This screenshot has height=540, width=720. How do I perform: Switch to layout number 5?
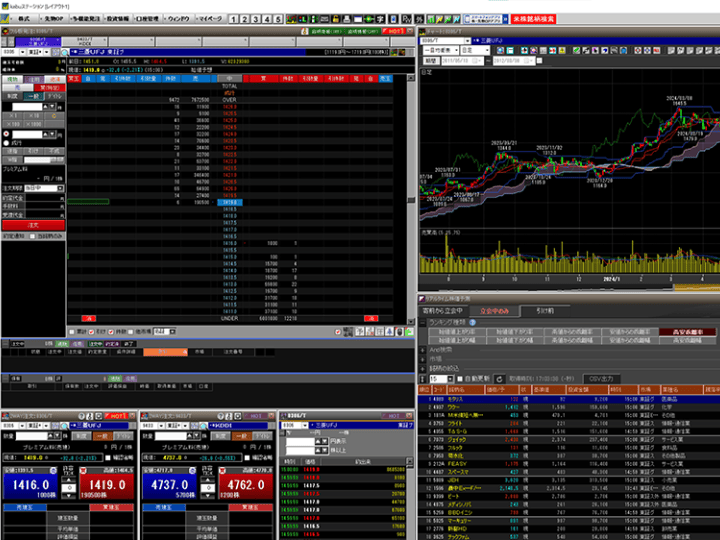click(278, 19)
